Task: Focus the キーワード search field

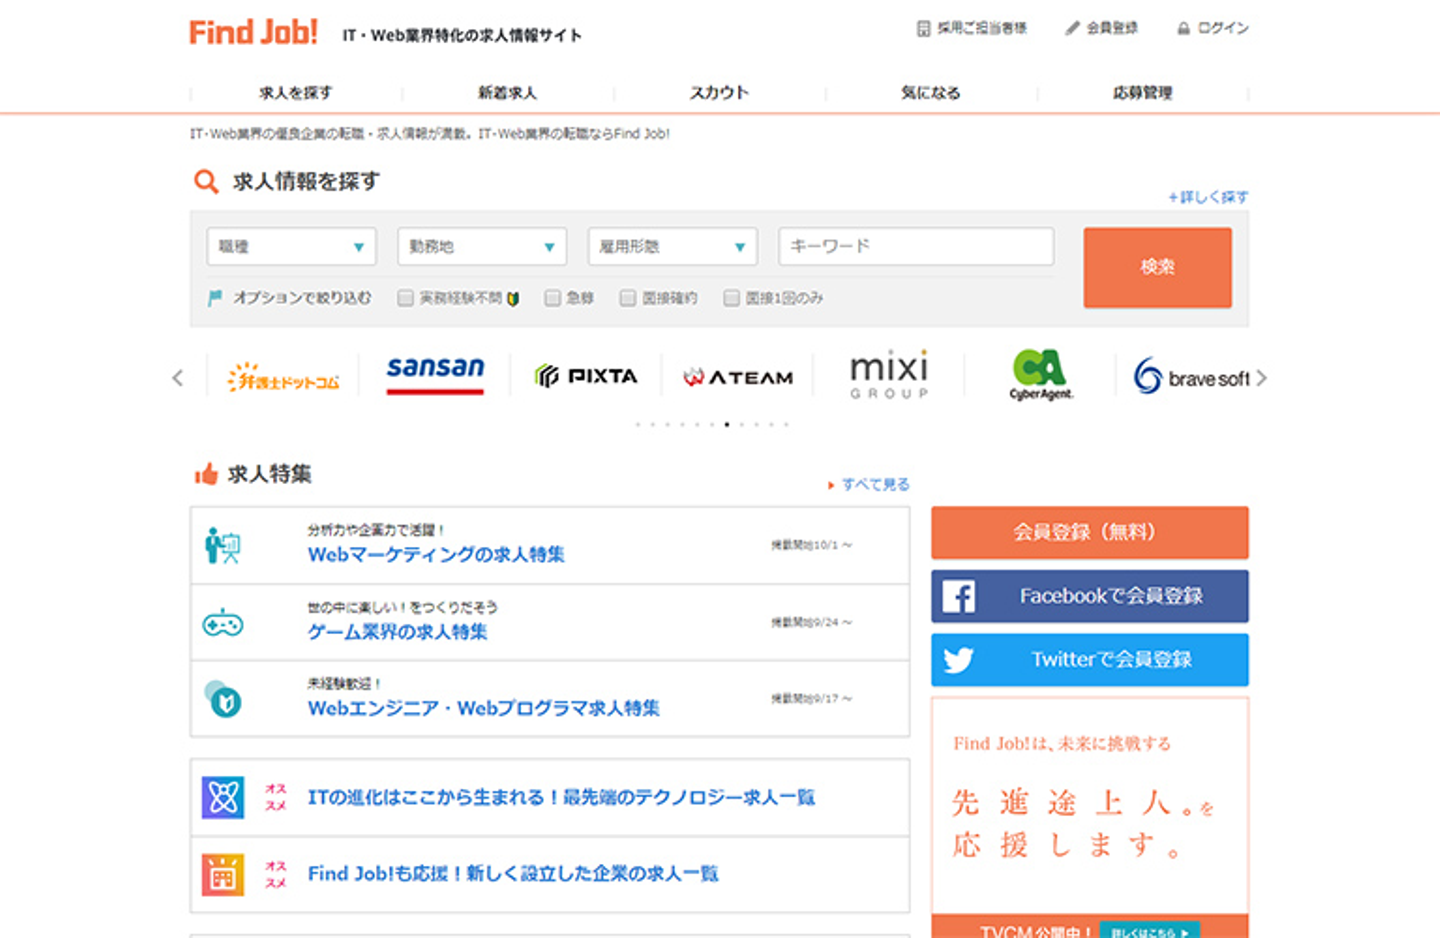Action: [x=916, y=246]
